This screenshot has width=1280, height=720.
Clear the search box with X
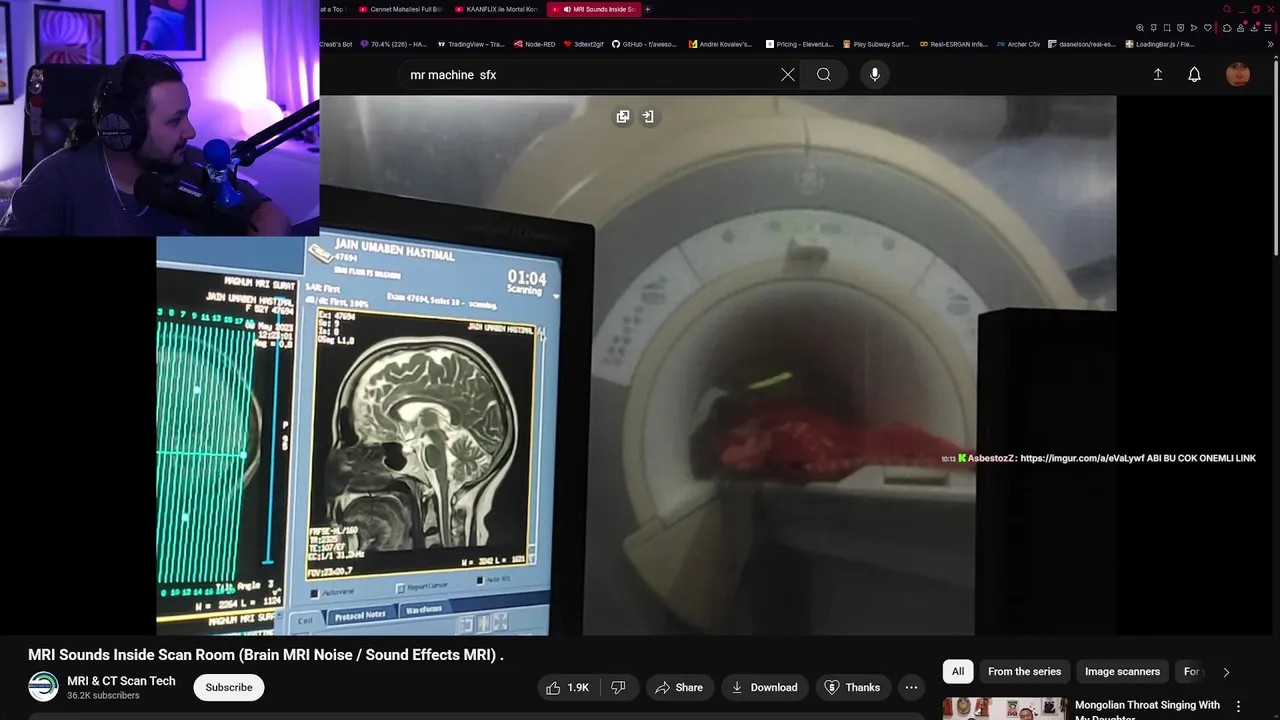(788, 74)
